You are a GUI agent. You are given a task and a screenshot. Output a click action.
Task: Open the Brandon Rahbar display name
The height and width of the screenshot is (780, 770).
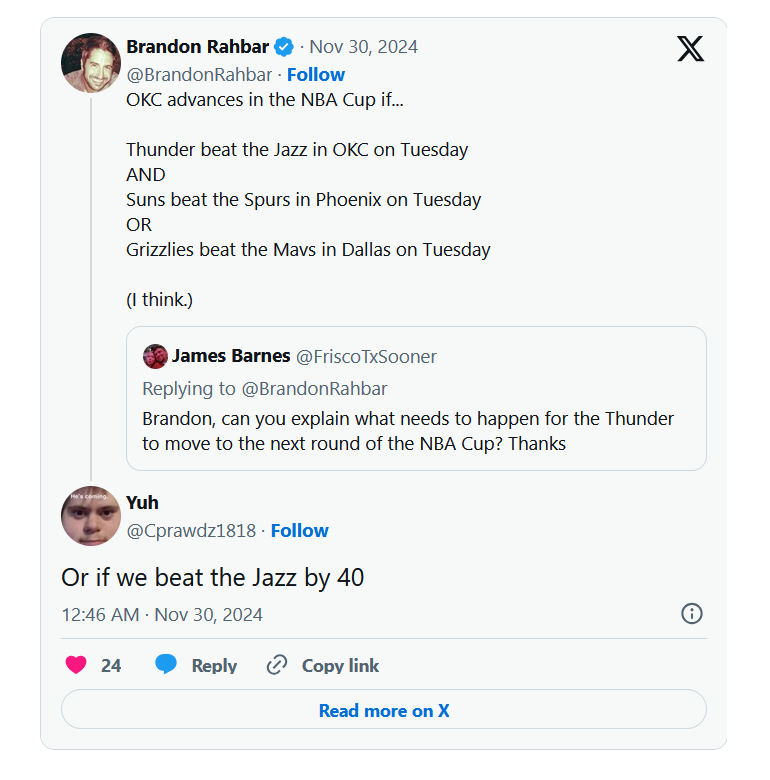tap(198, 47)
